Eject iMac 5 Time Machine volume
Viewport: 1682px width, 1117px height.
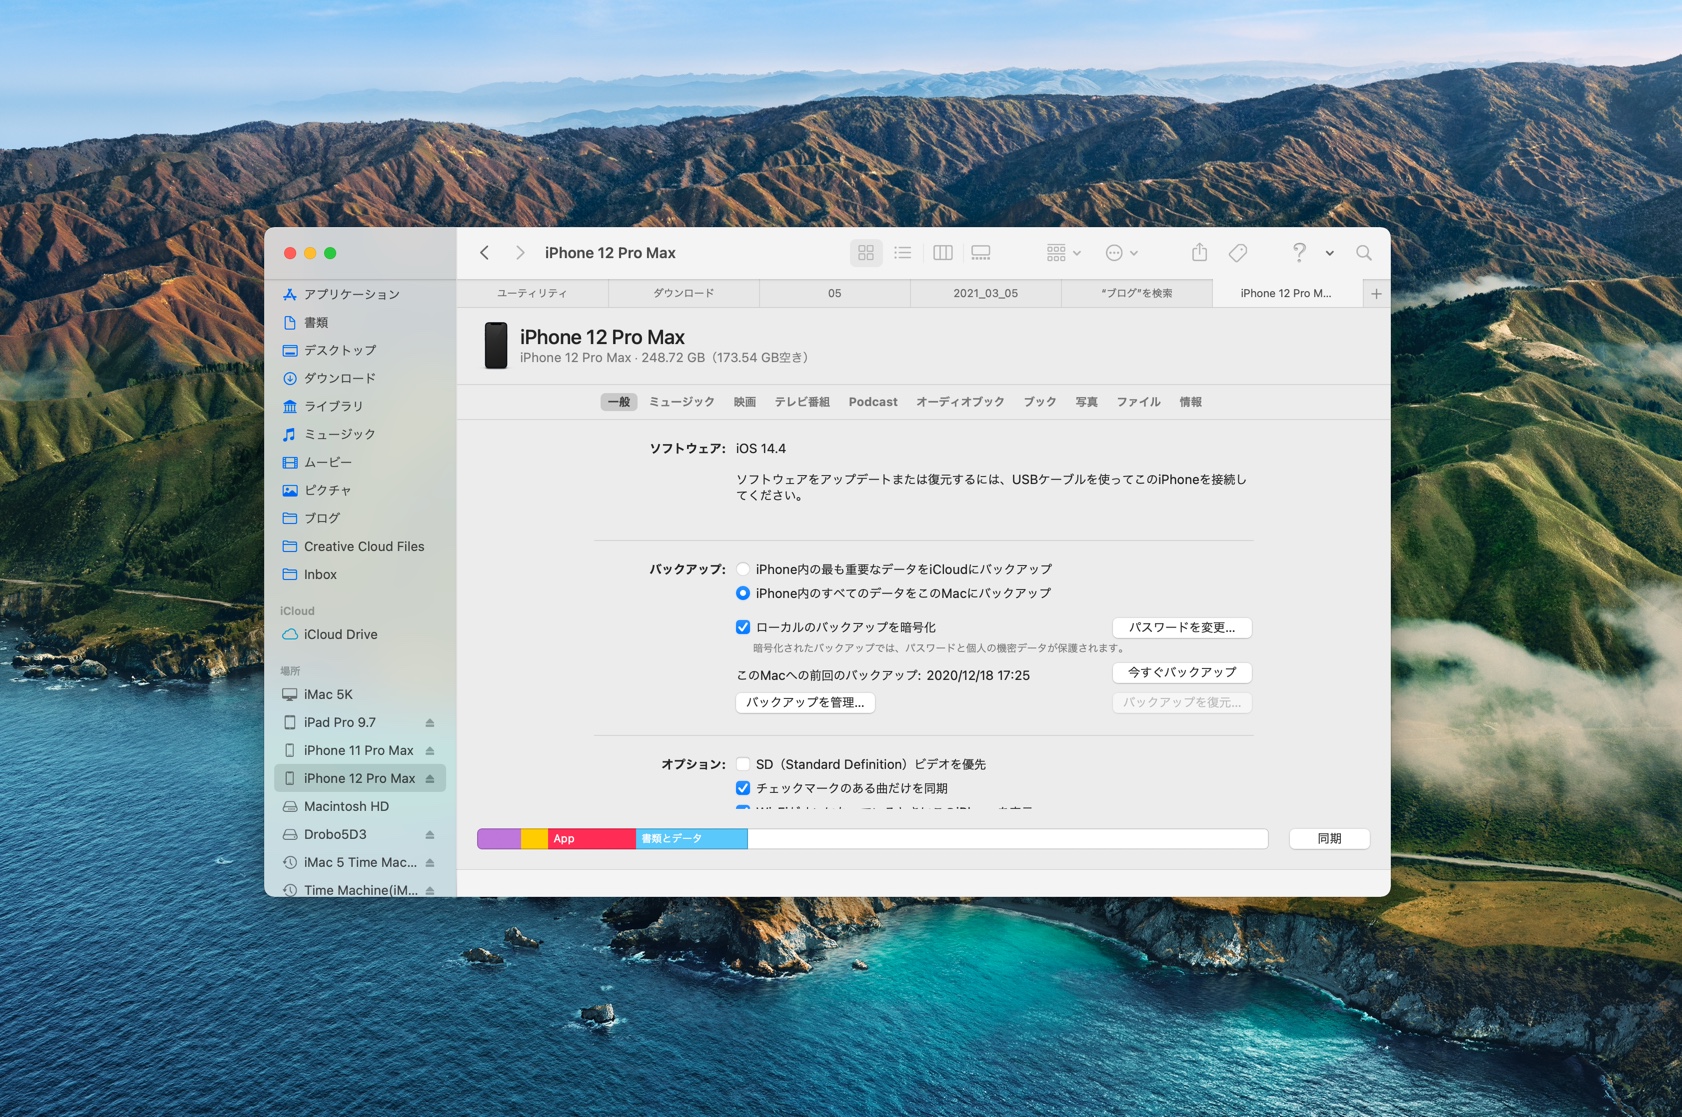430,862
